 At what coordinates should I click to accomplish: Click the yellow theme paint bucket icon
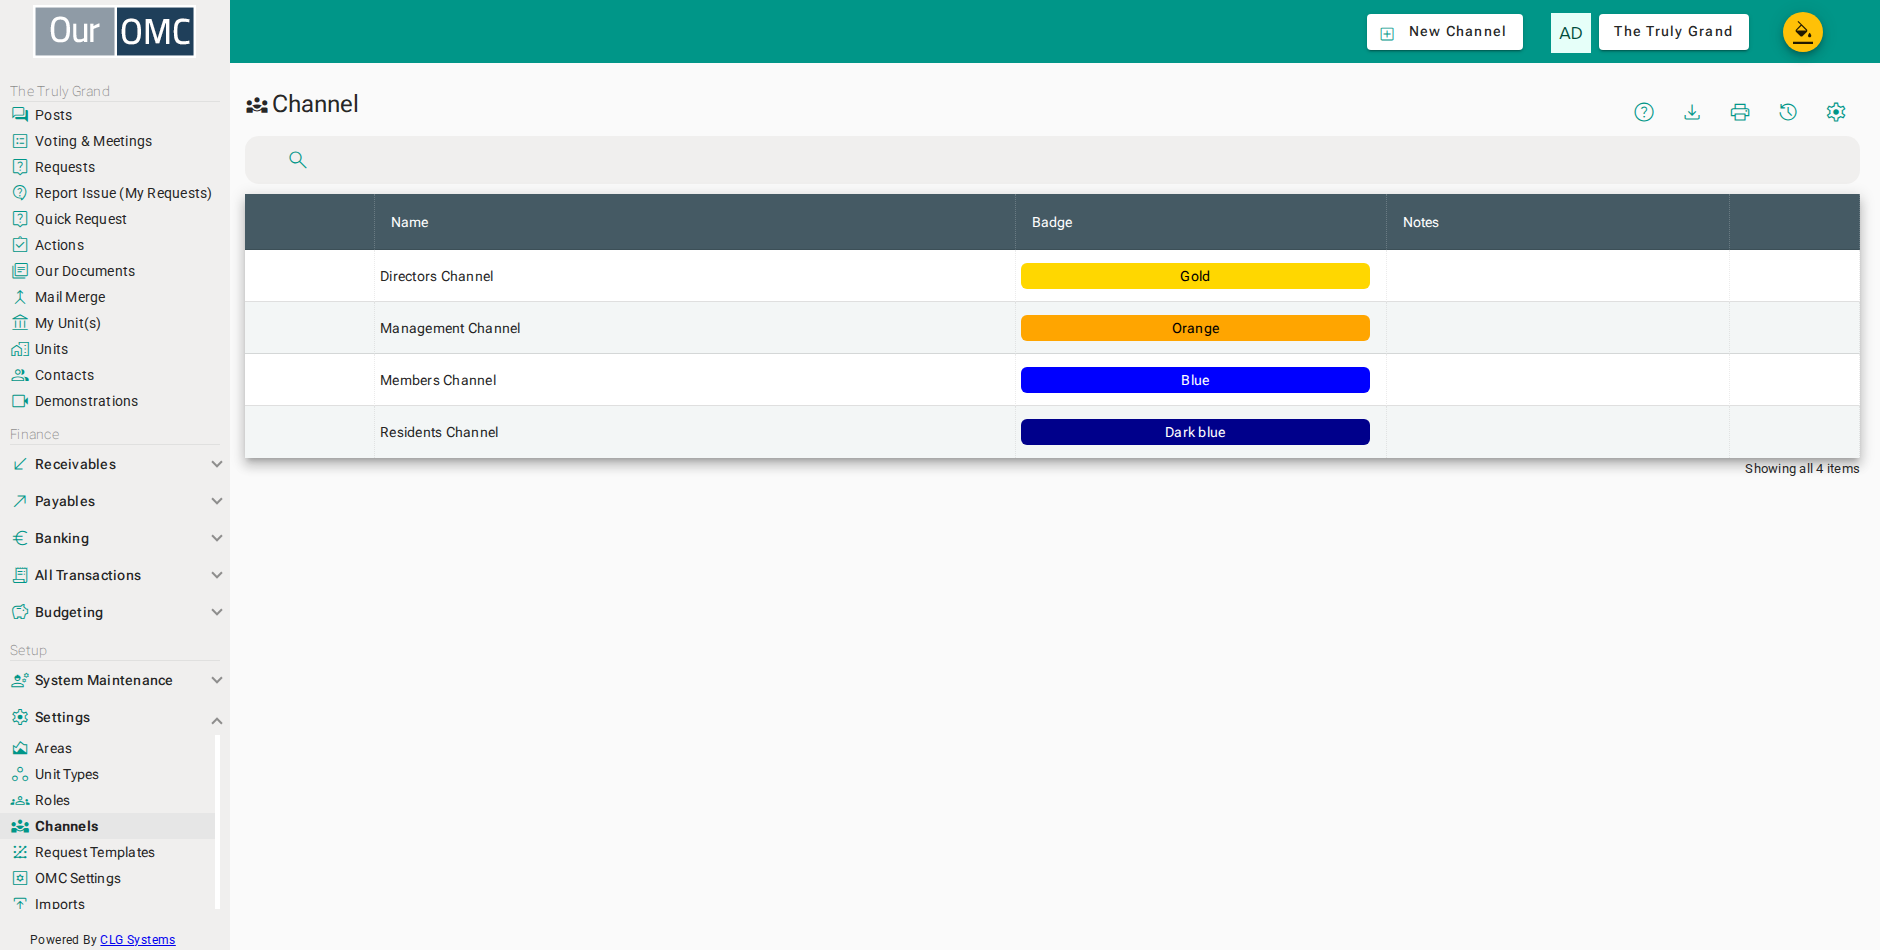point(1802,32)
